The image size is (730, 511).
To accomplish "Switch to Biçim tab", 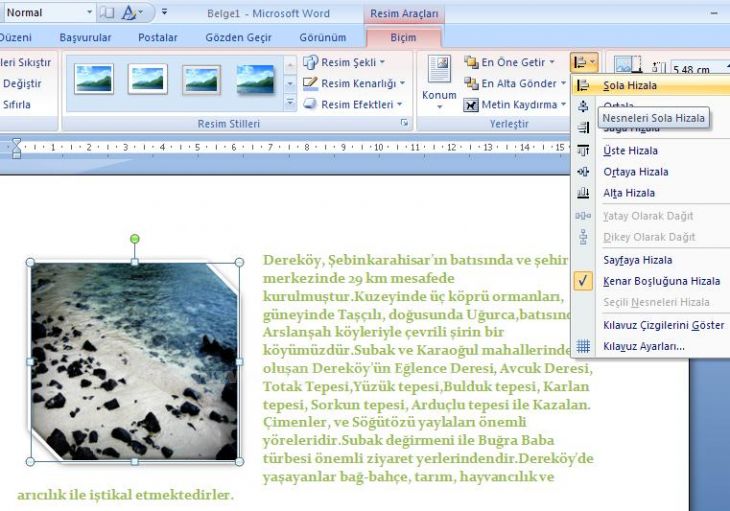I will (x=403, y=37).
